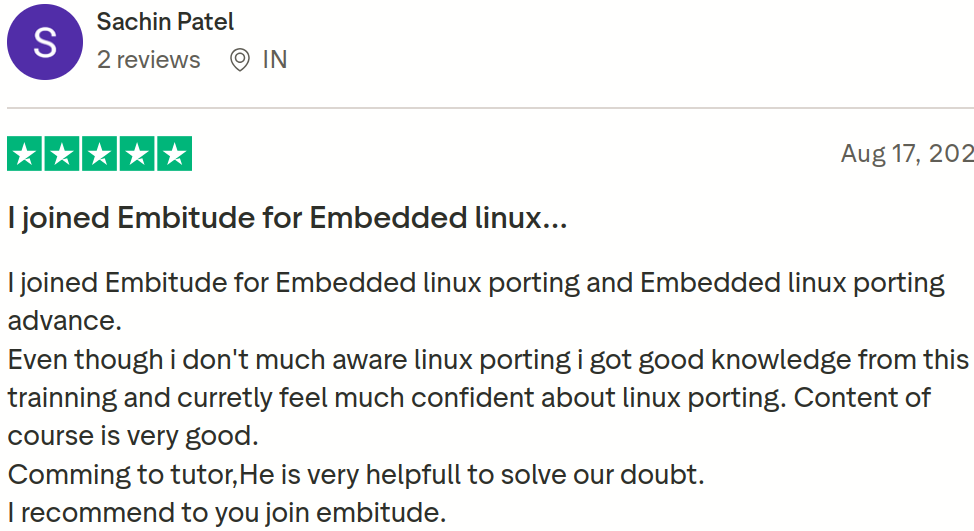Click the Aug 17 review date
Screen dimensions: 974x531
click(906, 154)
